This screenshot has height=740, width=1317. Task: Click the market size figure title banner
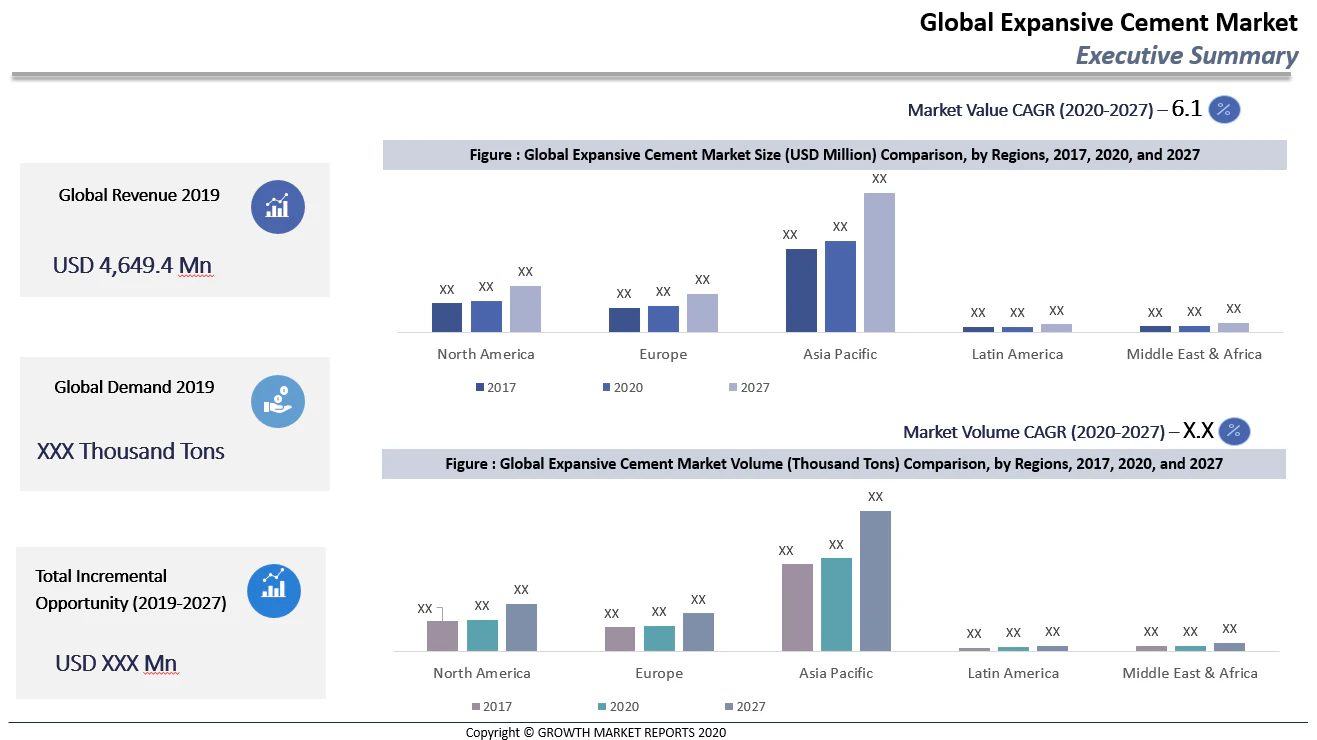pos(834,155)
